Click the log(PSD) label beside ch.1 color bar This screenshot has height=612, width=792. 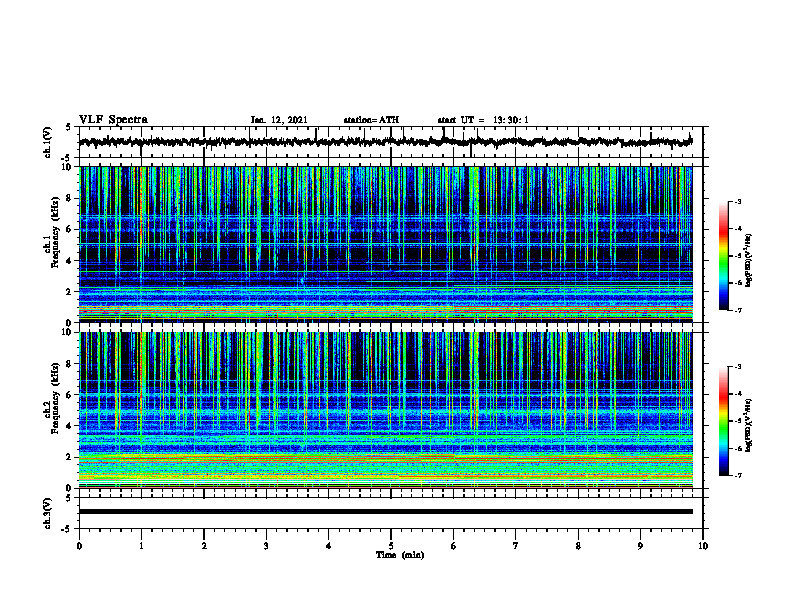pos(749,261)
